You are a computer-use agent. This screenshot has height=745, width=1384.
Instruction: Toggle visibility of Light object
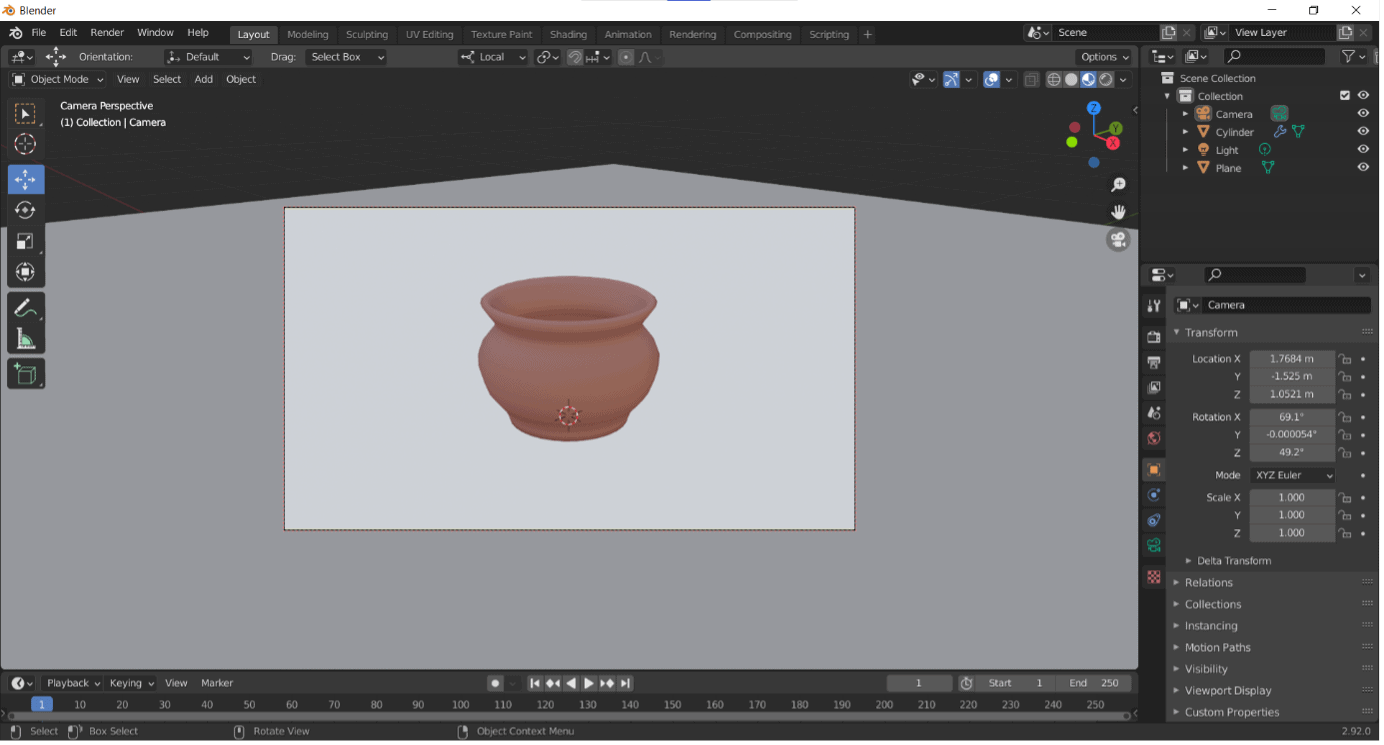(x=1362, y=150)
